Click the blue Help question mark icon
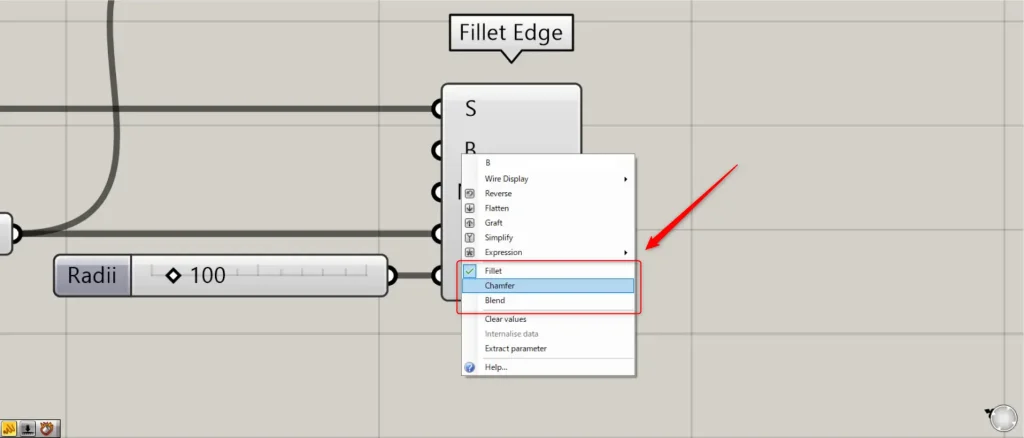 [470, 368]
